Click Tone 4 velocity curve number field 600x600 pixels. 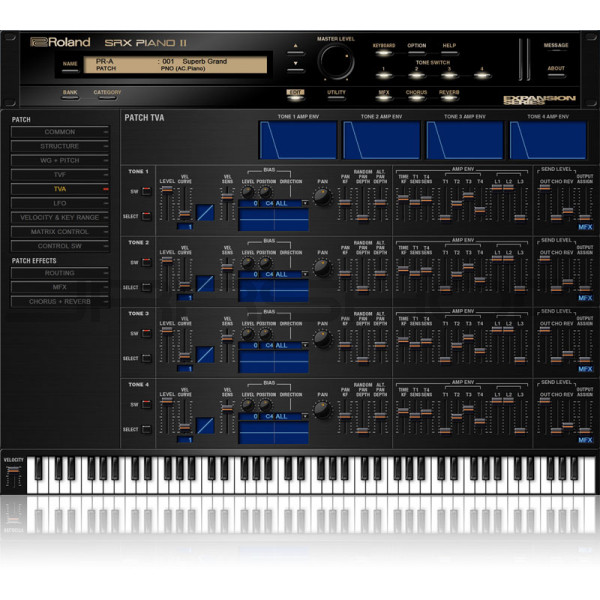185,440
